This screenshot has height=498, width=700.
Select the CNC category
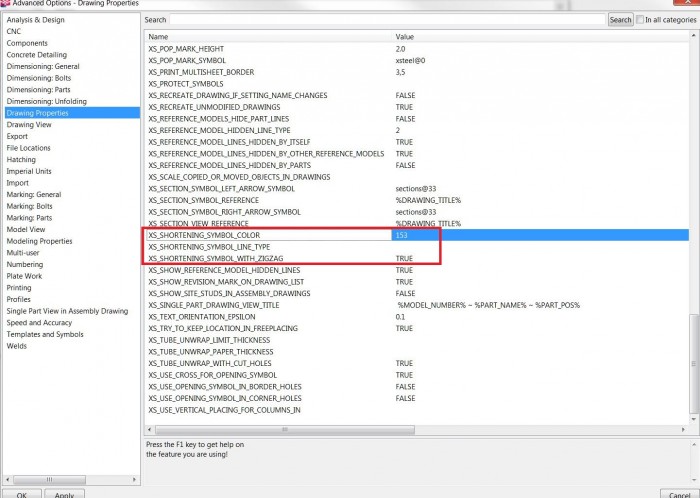(14, 31)
